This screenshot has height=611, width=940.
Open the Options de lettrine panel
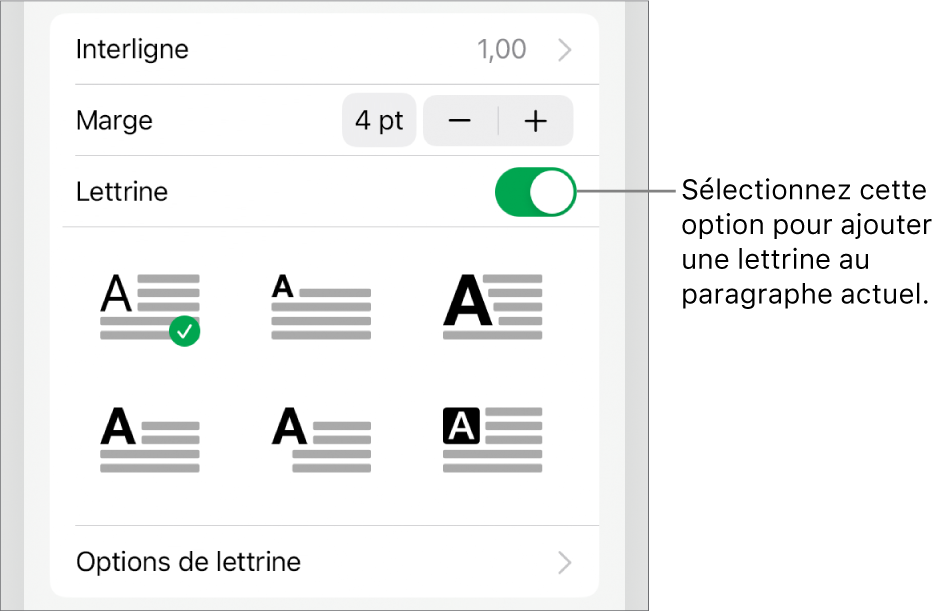(x=188, y=561)
